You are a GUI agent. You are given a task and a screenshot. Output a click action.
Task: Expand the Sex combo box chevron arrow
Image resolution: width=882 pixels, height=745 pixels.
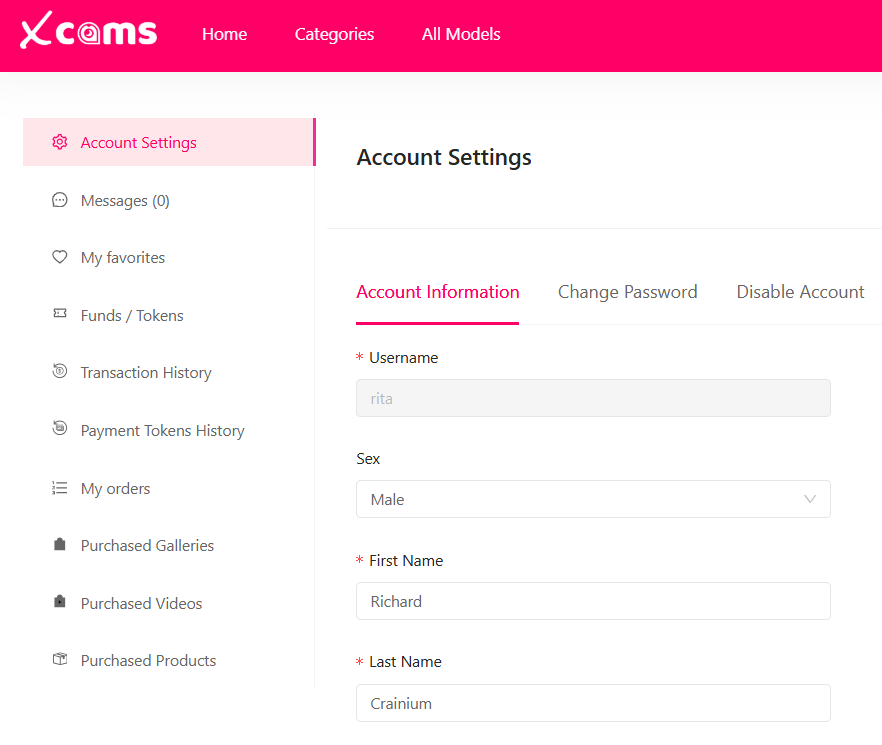tap(810, 499)
